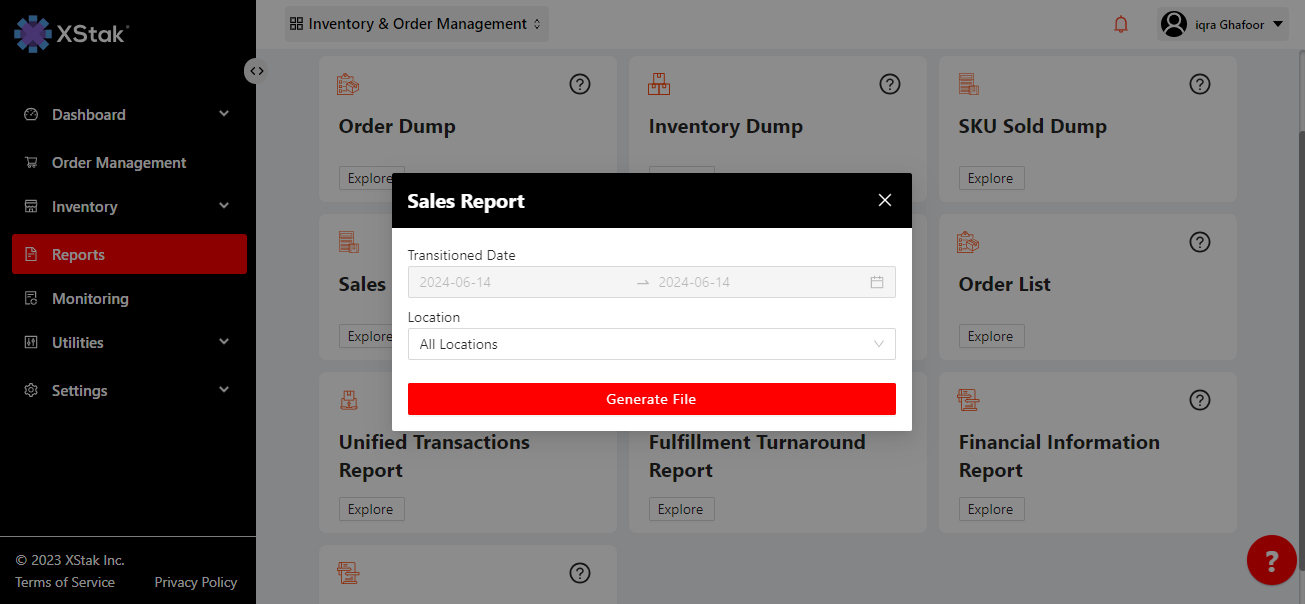Screen dimensions: 1305x604
Task: Click the notification bell icon
Action: pos(1121,24)
